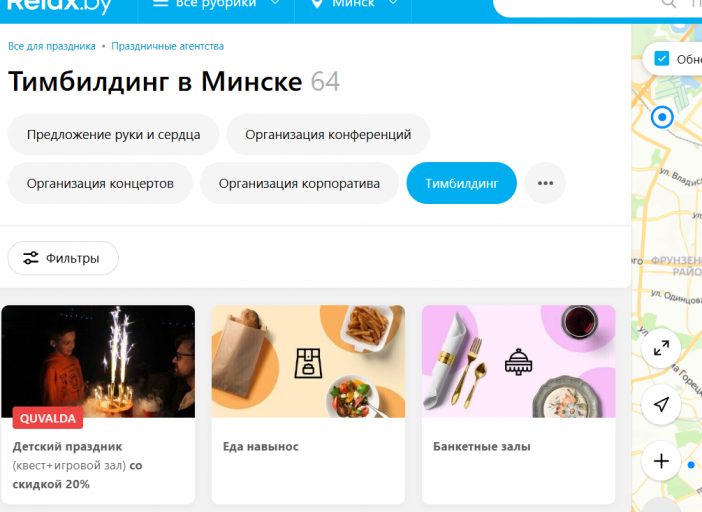The width and height of the screenshot is (702, 512).
Task: Expand the map to fullscreen
Action: coord(661,348)
